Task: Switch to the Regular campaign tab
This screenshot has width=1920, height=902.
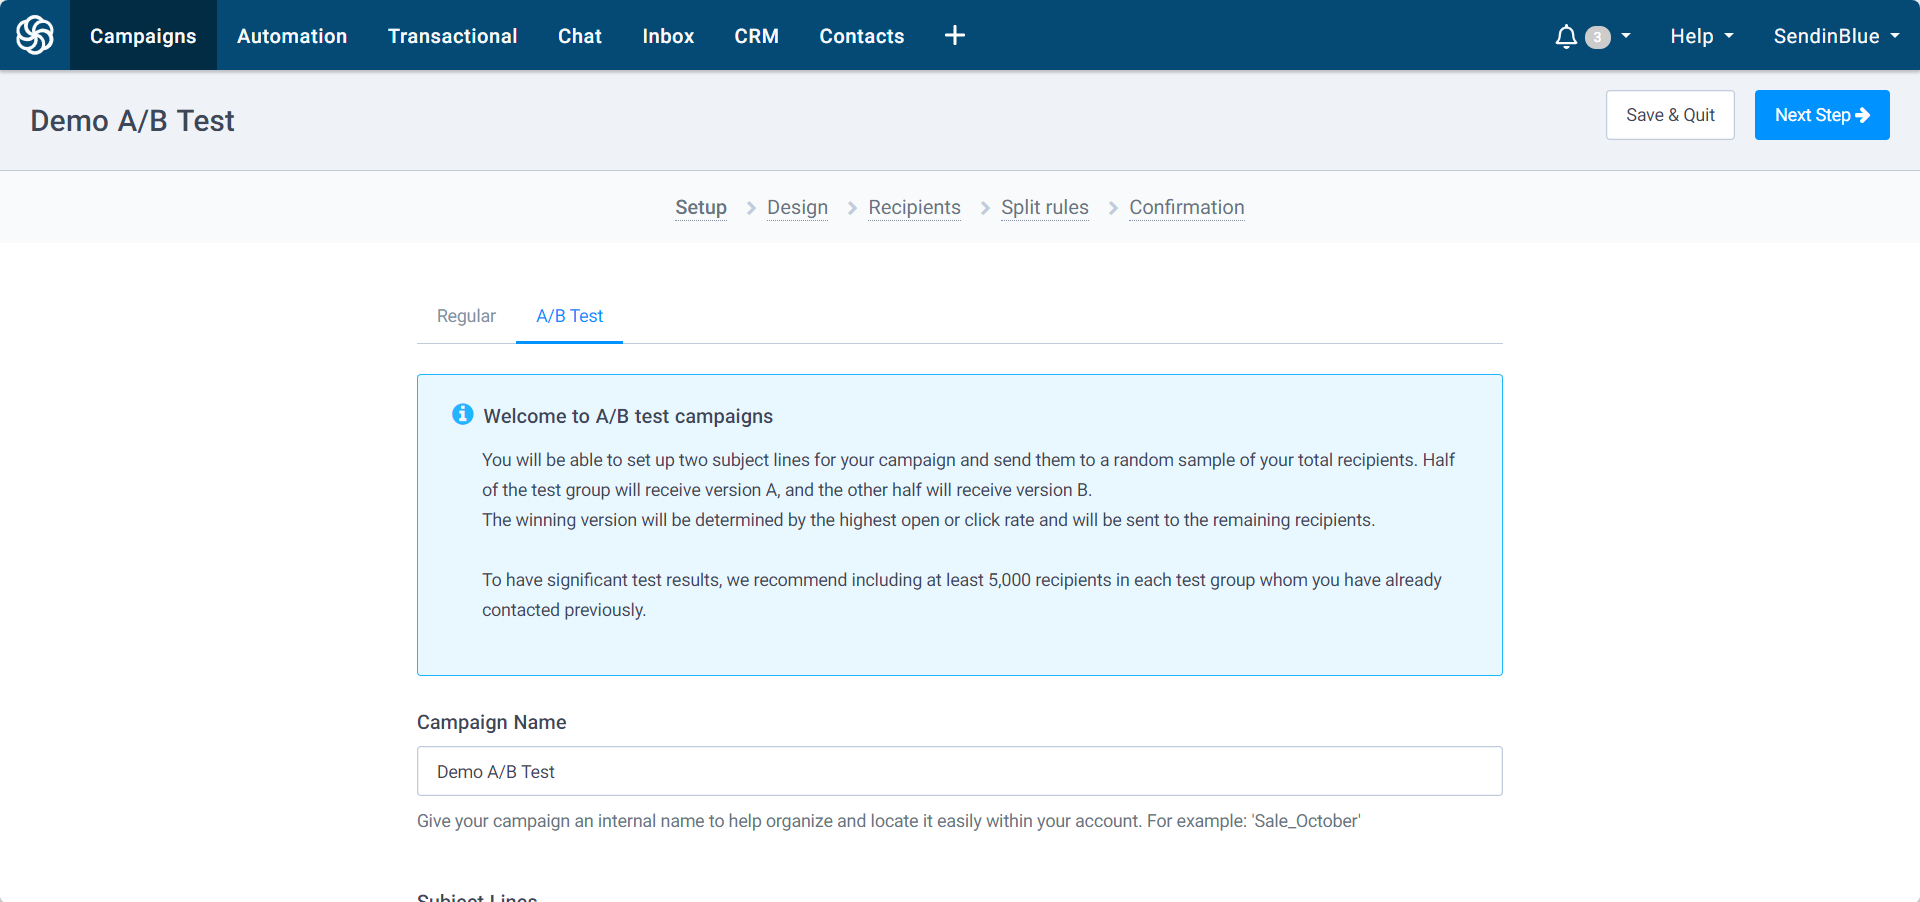Action: click(x=466, y=316)
